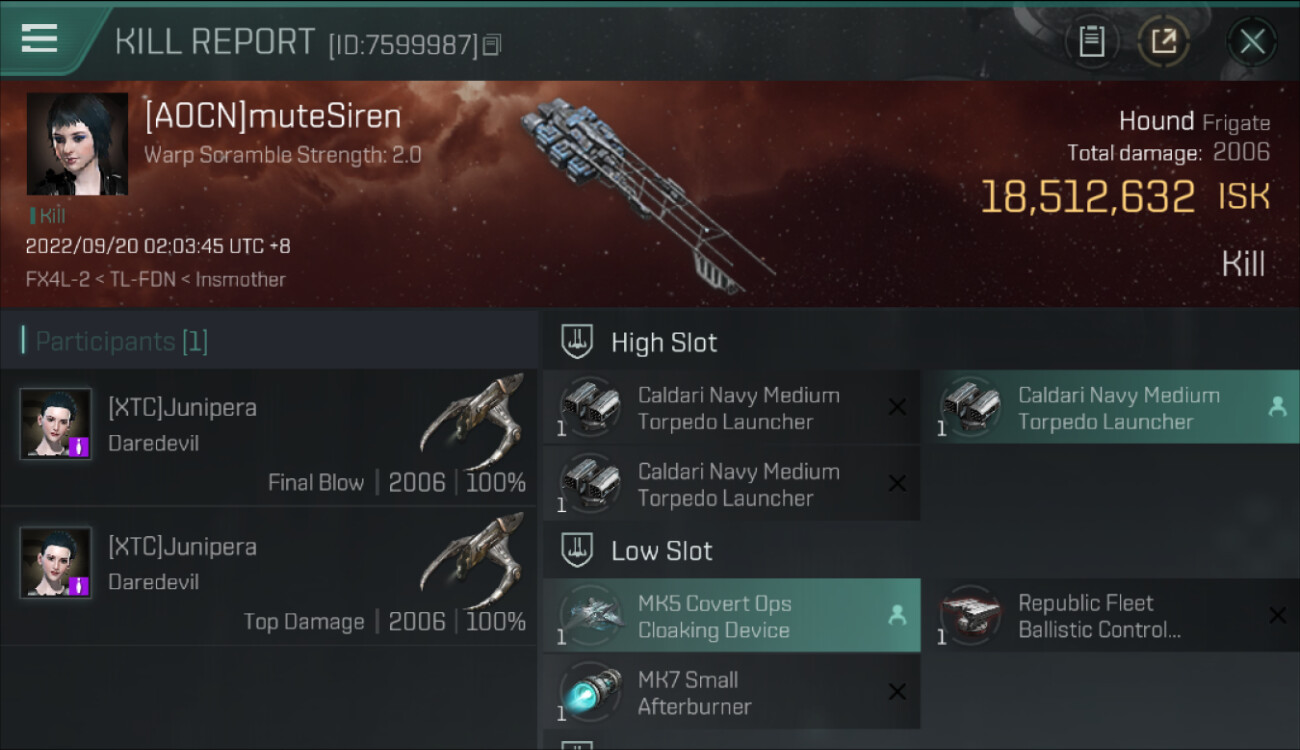Select Republic Fleet Ballistic Control item
1300x750 pixels.
click(x=1111, y=616)
